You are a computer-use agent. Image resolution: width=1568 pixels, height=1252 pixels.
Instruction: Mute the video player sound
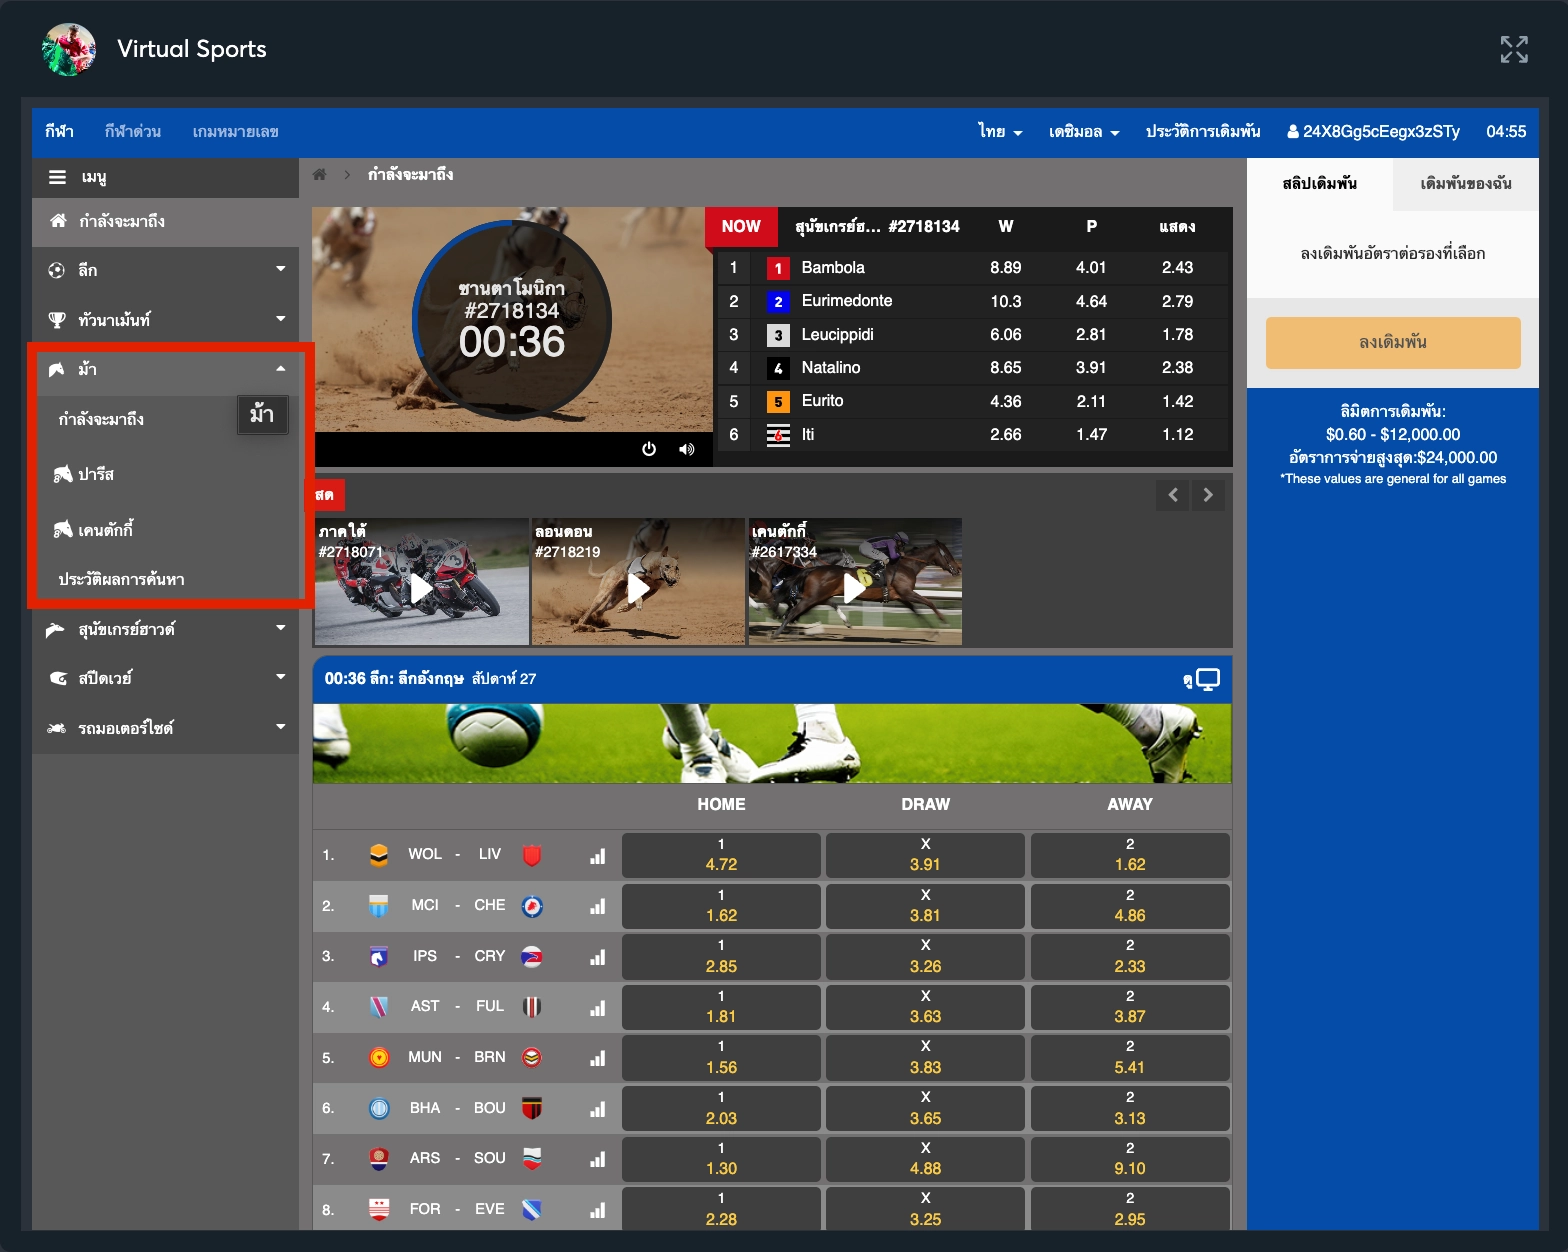click(686, 449)
